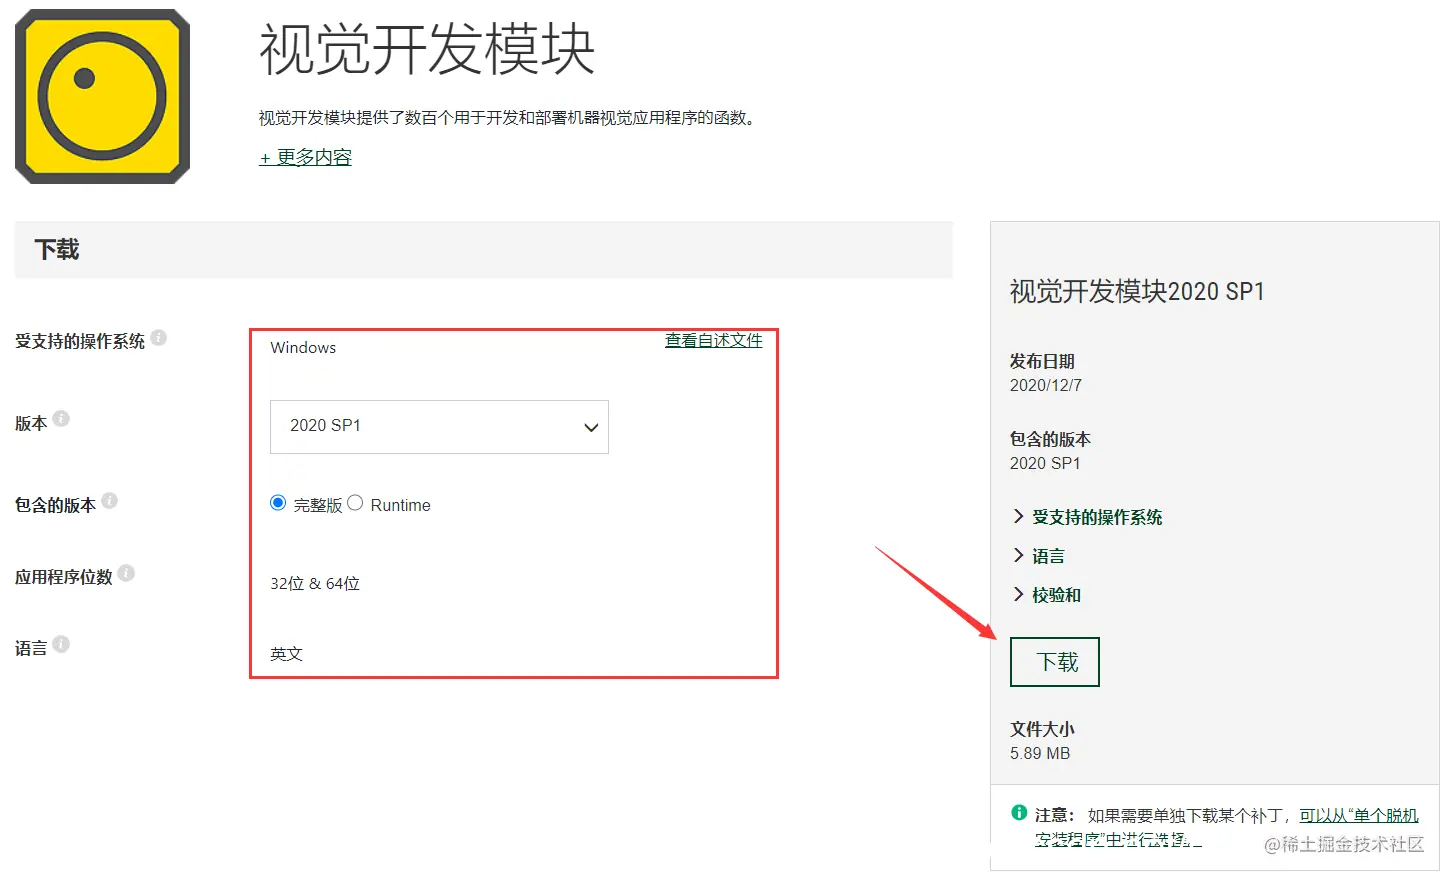Click info icon next to 版本 label
The image size is (1449, 879).
click(61, 419)
